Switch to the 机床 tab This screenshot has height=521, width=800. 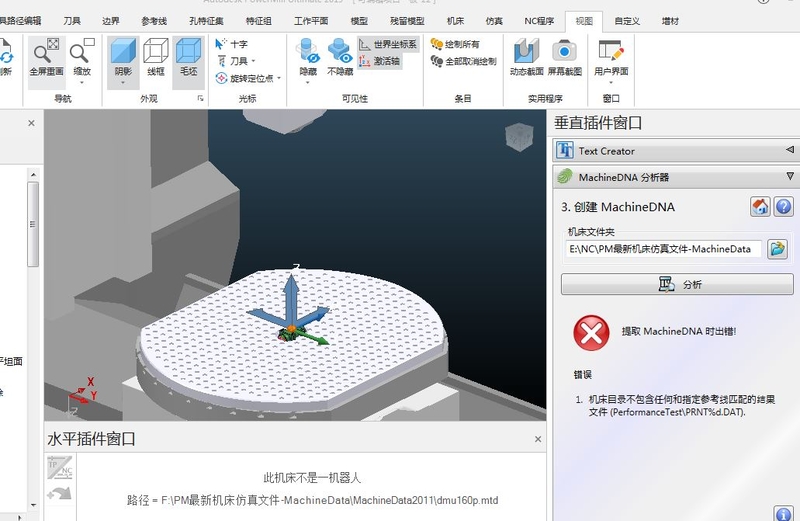(455, 21)
